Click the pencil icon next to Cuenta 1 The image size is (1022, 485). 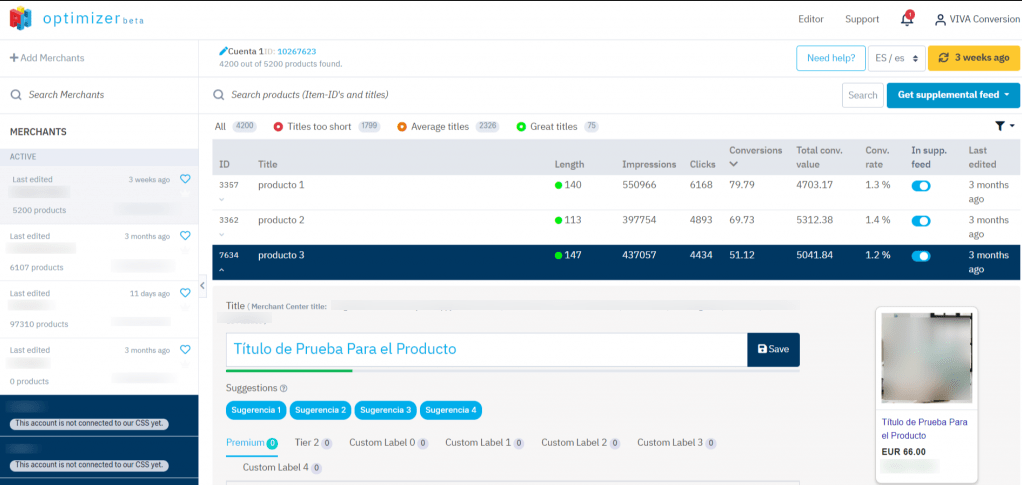[x=224, y=51]
